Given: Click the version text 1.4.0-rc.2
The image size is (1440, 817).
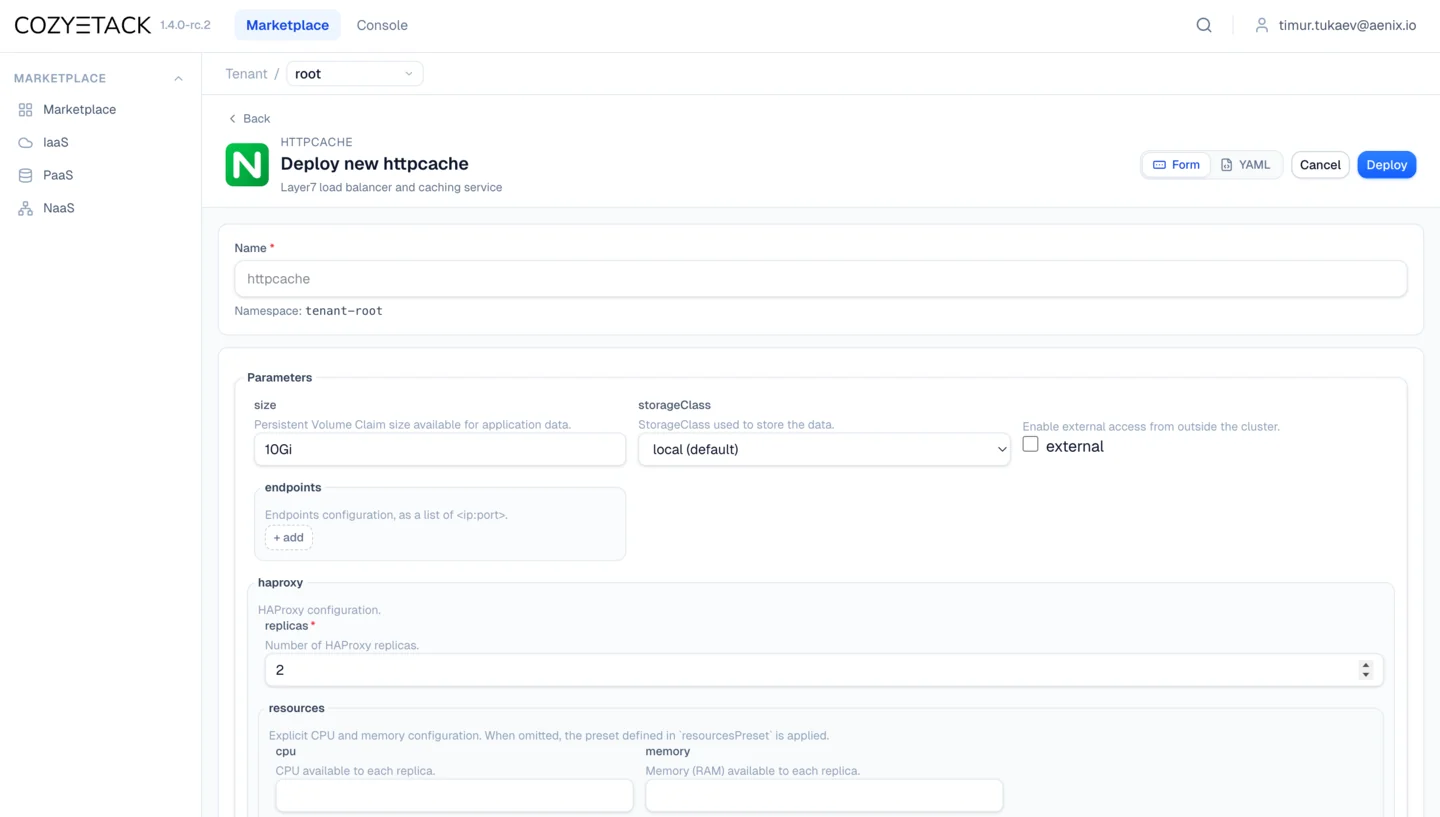Looking at the screenshot, I should [x=185, y=25].
